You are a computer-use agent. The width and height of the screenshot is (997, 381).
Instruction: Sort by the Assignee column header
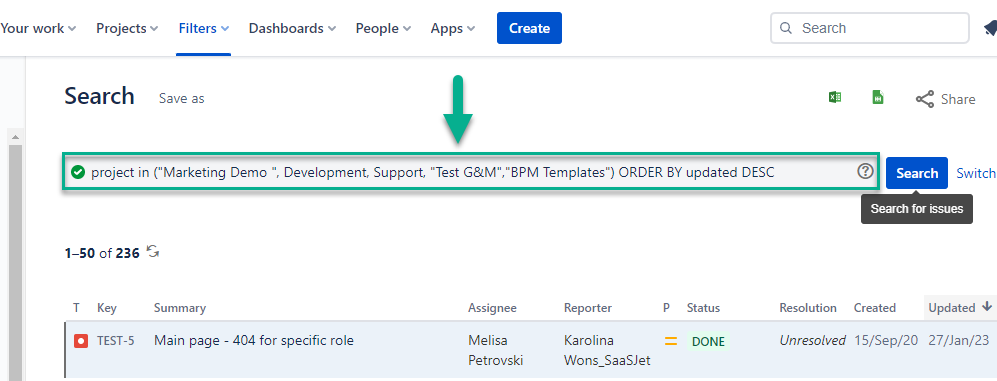tap(493, 308)
